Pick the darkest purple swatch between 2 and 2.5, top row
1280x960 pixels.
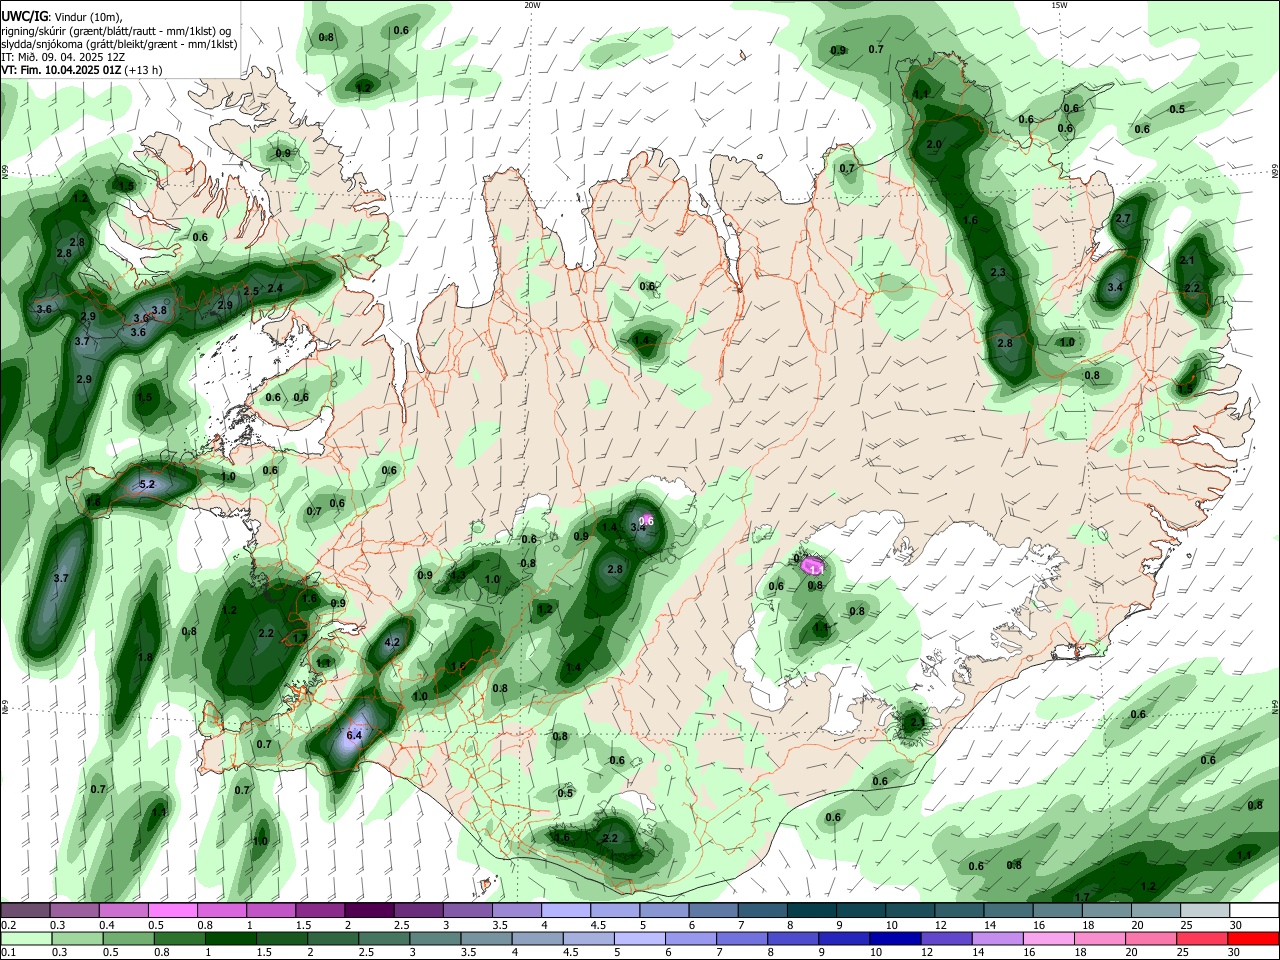(x=368, y=911)
